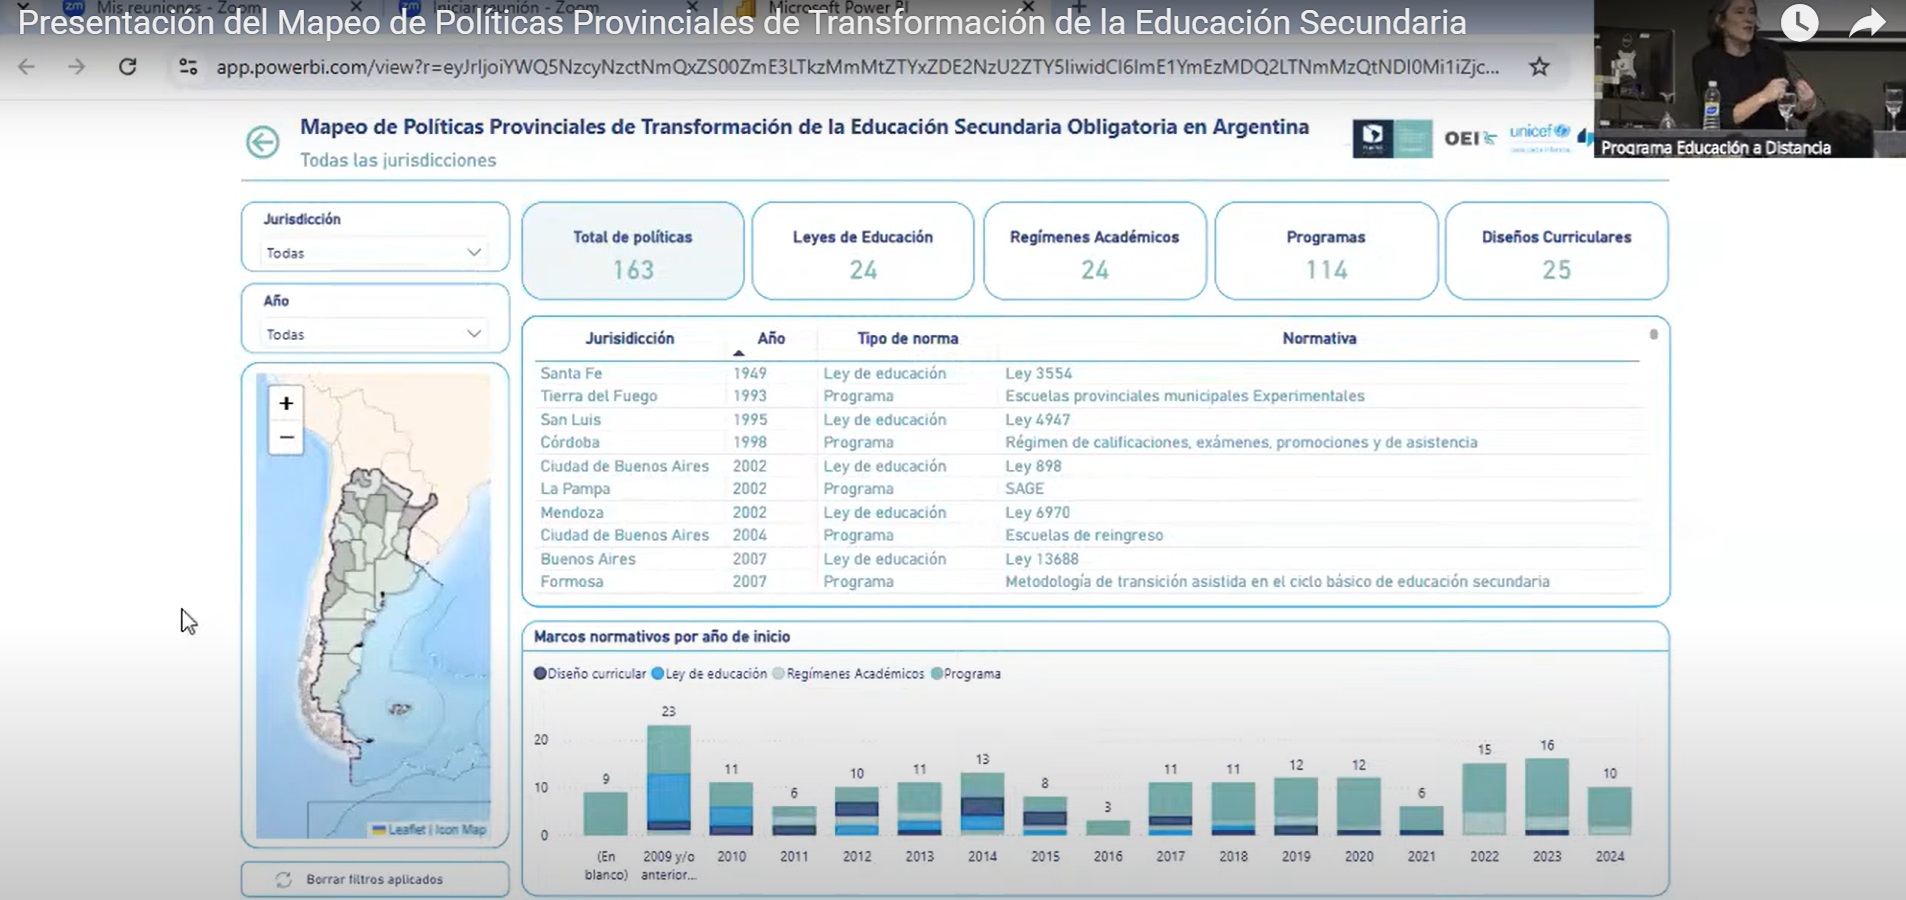The image size is (1906, 900).
Task: Click the Argentina map area
Action: [374, 605]
